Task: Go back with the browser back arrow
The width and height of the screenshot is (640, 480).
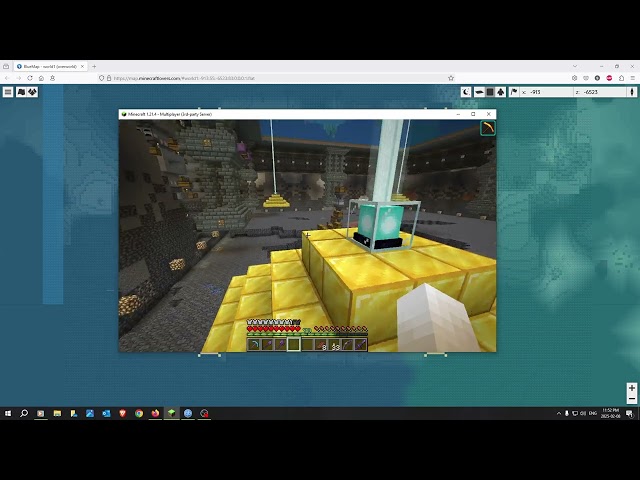Action: tap(7, 78)
